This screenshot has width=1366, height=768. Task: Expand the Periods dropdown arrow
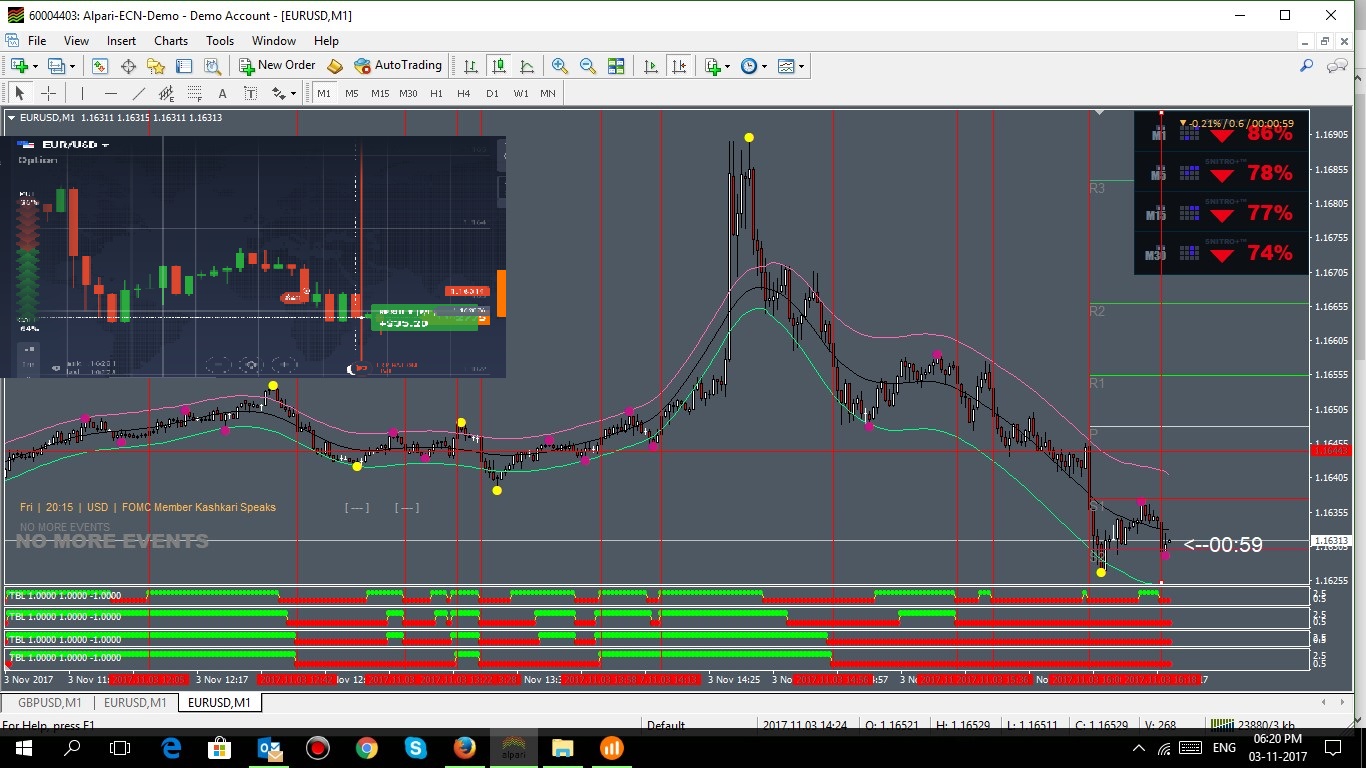pos(764,66)
